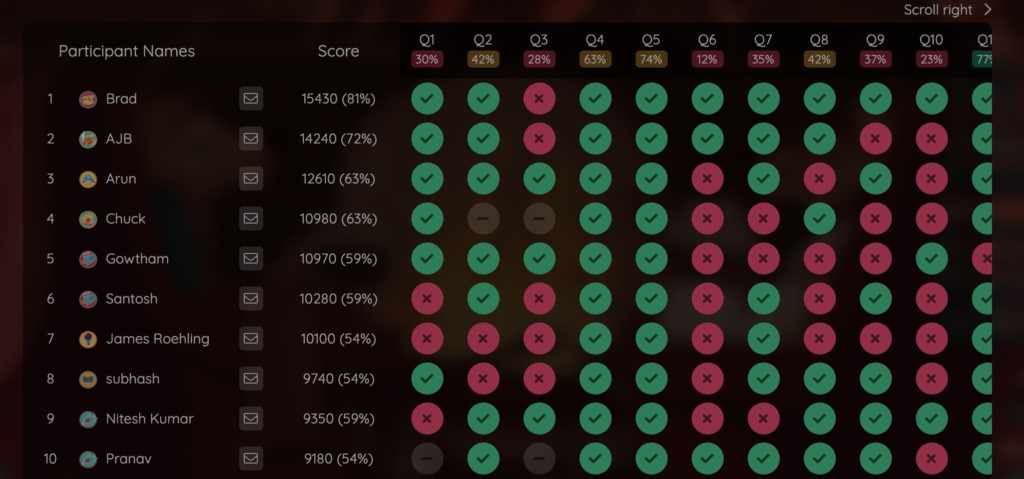The height and width of the screenshot is (479, 1024).
Task: Open the envelope icon for James Roehling
Action: pyautogui.click(x=251, y=339)
